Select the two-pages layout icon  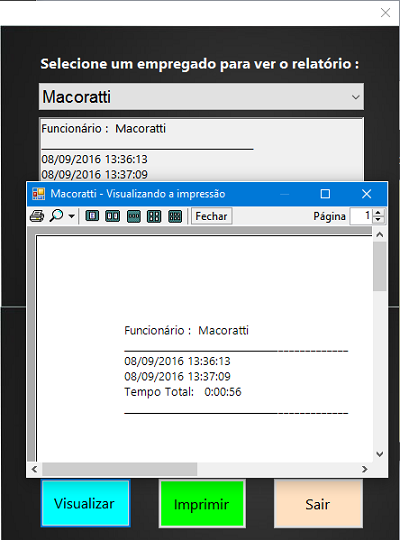click(x=113, y=216)
